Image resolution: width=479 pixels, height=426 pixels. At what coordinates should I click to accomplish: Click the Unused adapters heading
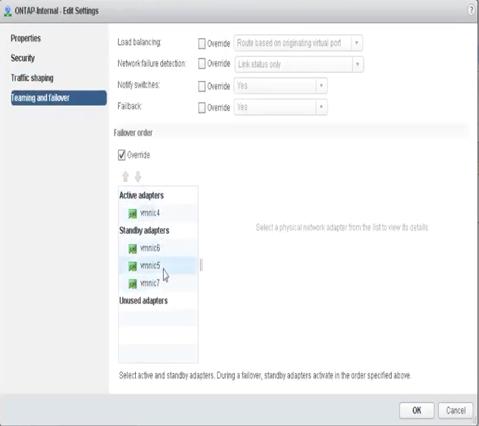click(x=143, y=301)
